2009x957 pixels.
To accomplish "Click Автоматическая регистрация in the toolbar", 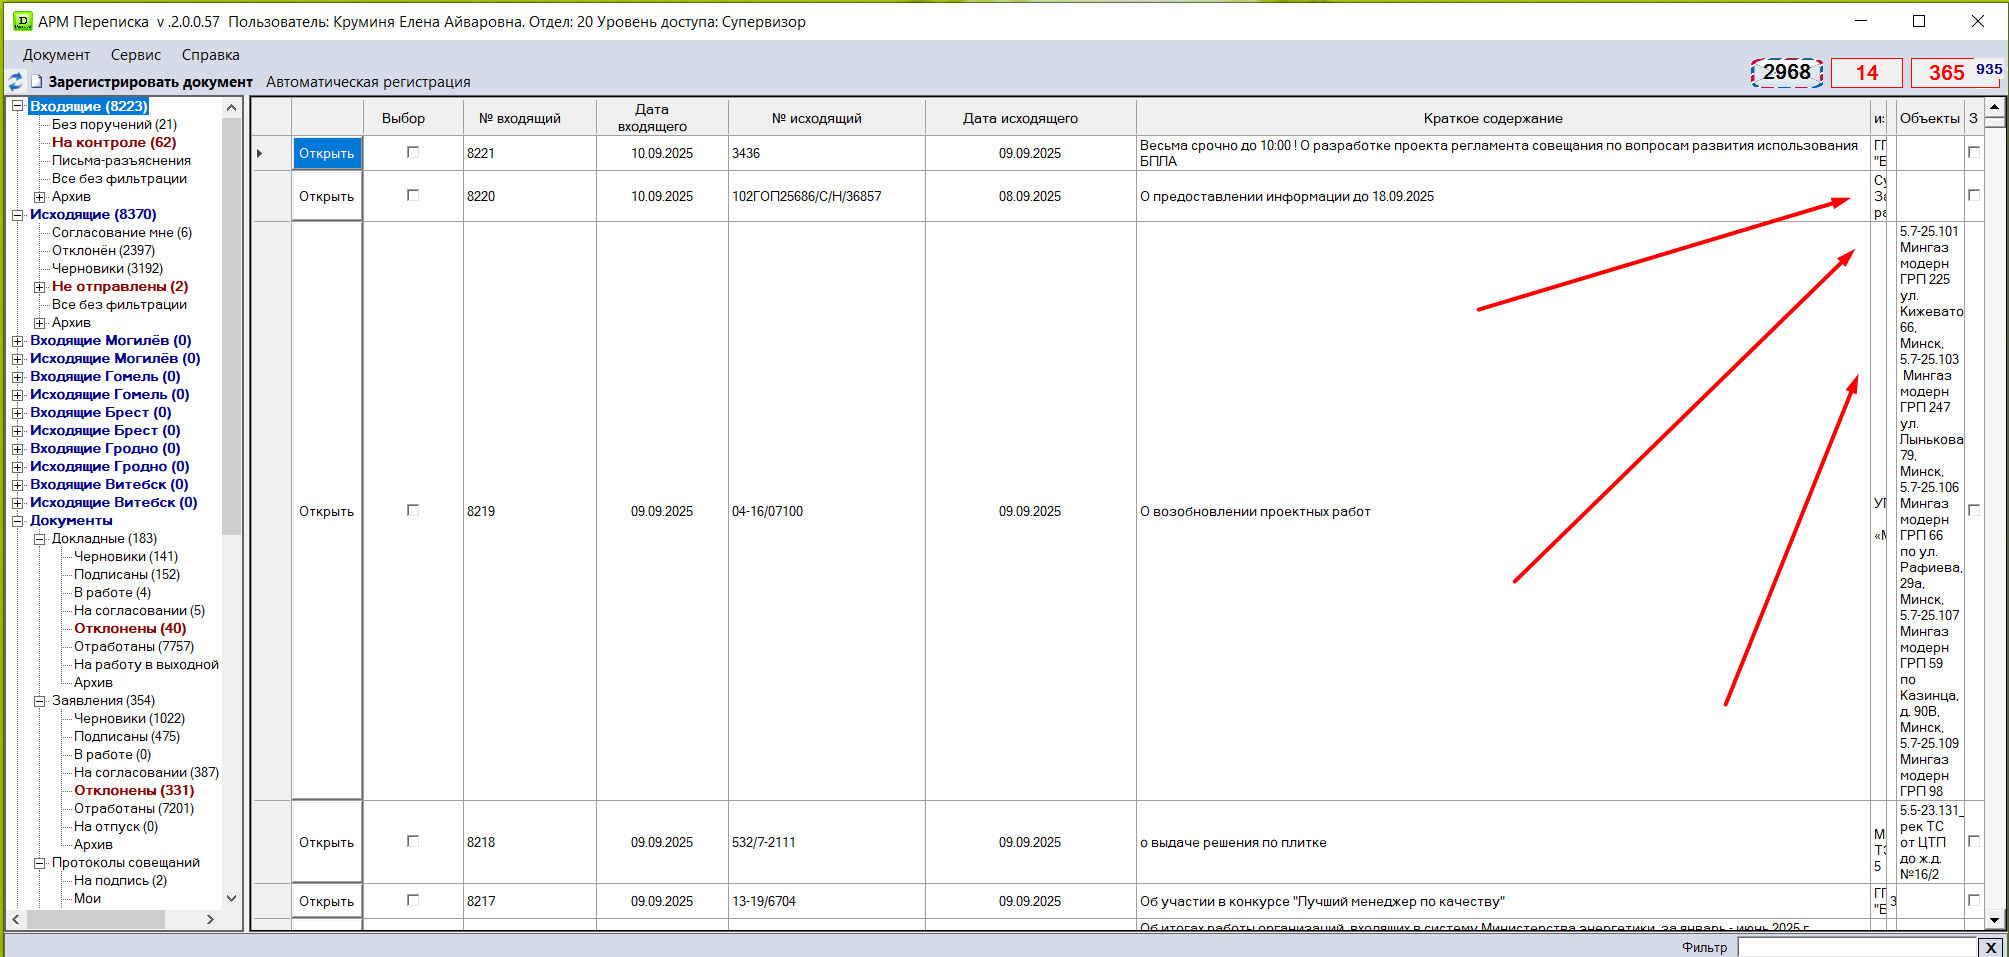I will pos(368,82).
